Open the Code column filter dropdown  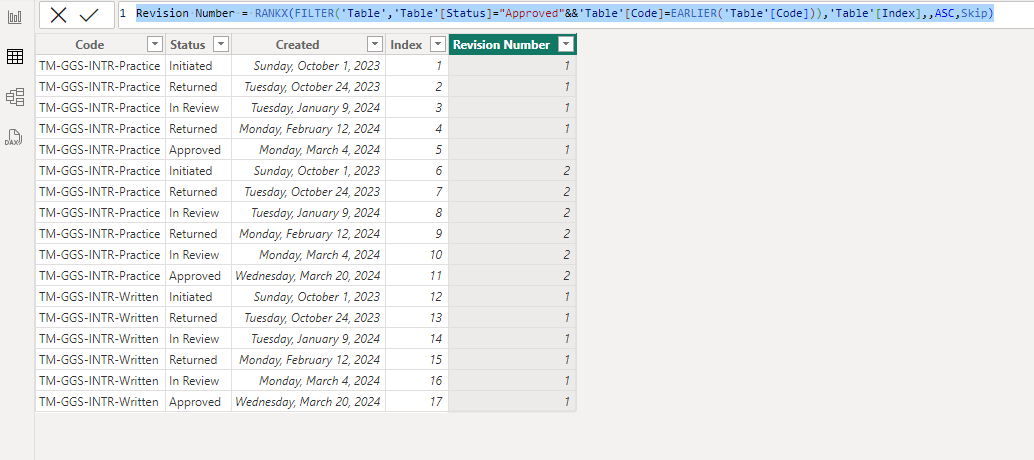[x=154, y=44]
